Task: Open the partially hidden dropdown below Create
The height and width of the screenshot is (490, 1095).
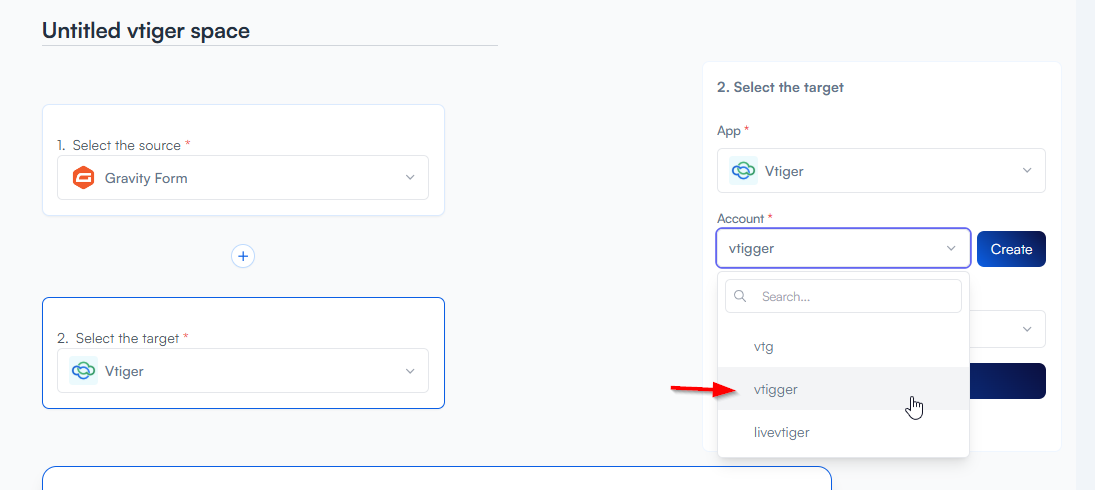Action: (x=1026, y=329)
